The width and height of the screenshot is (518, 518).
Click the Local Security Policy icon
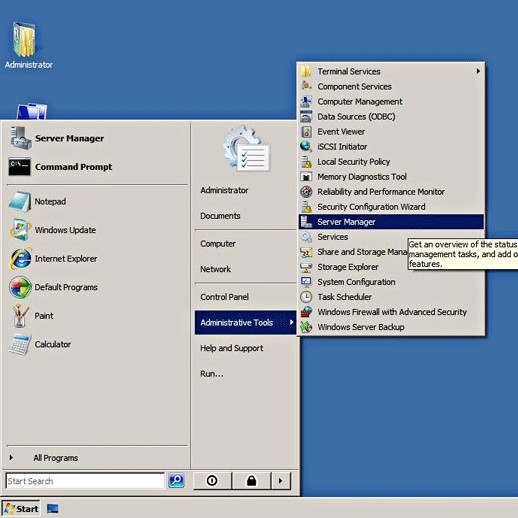tap(306, 162)
